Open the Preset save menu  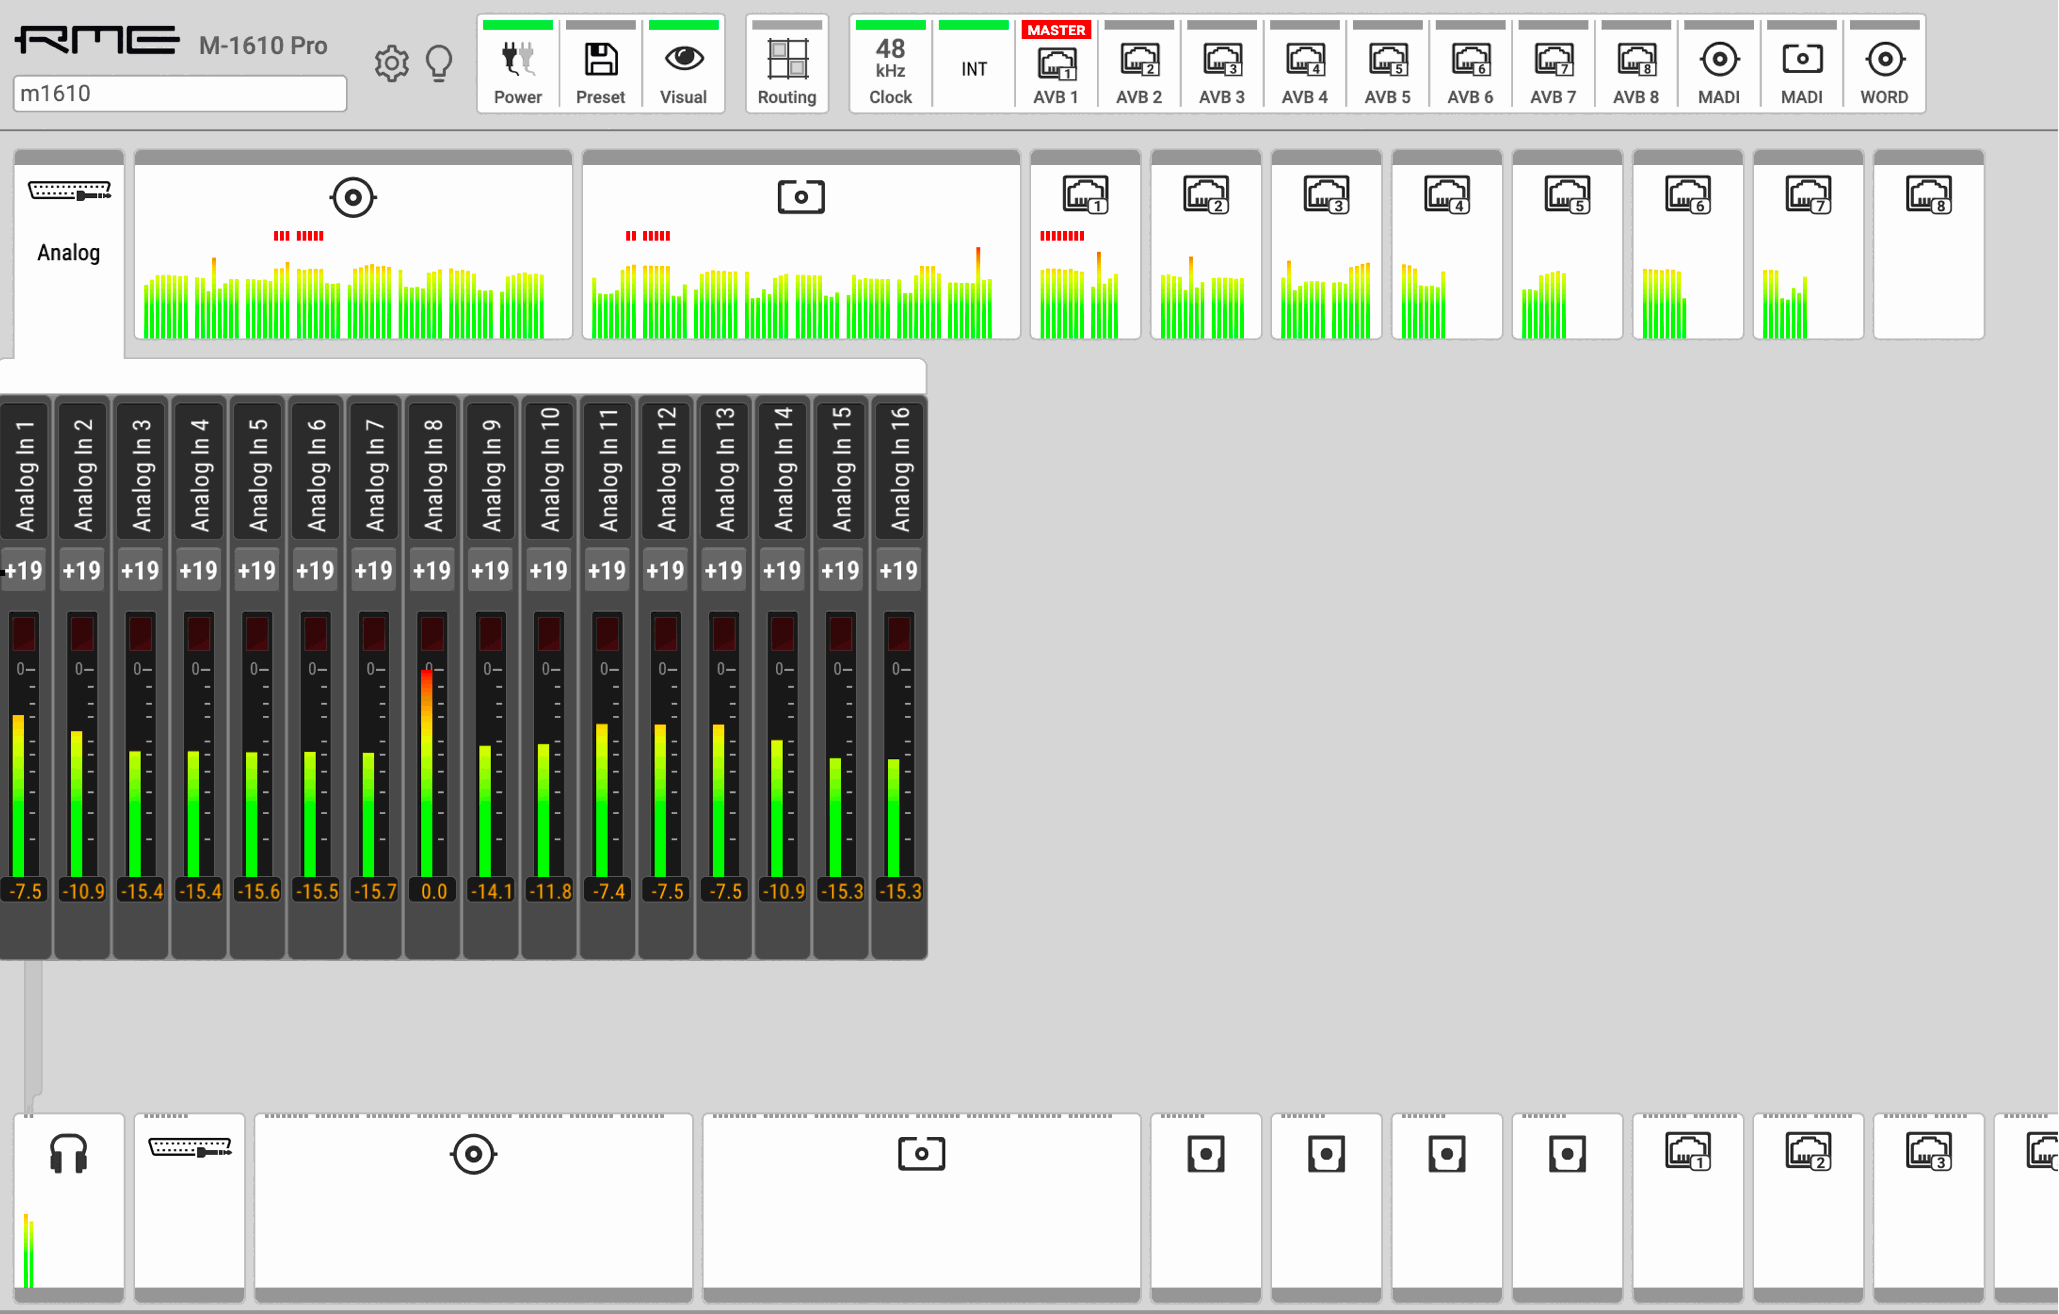coord(600,66)
